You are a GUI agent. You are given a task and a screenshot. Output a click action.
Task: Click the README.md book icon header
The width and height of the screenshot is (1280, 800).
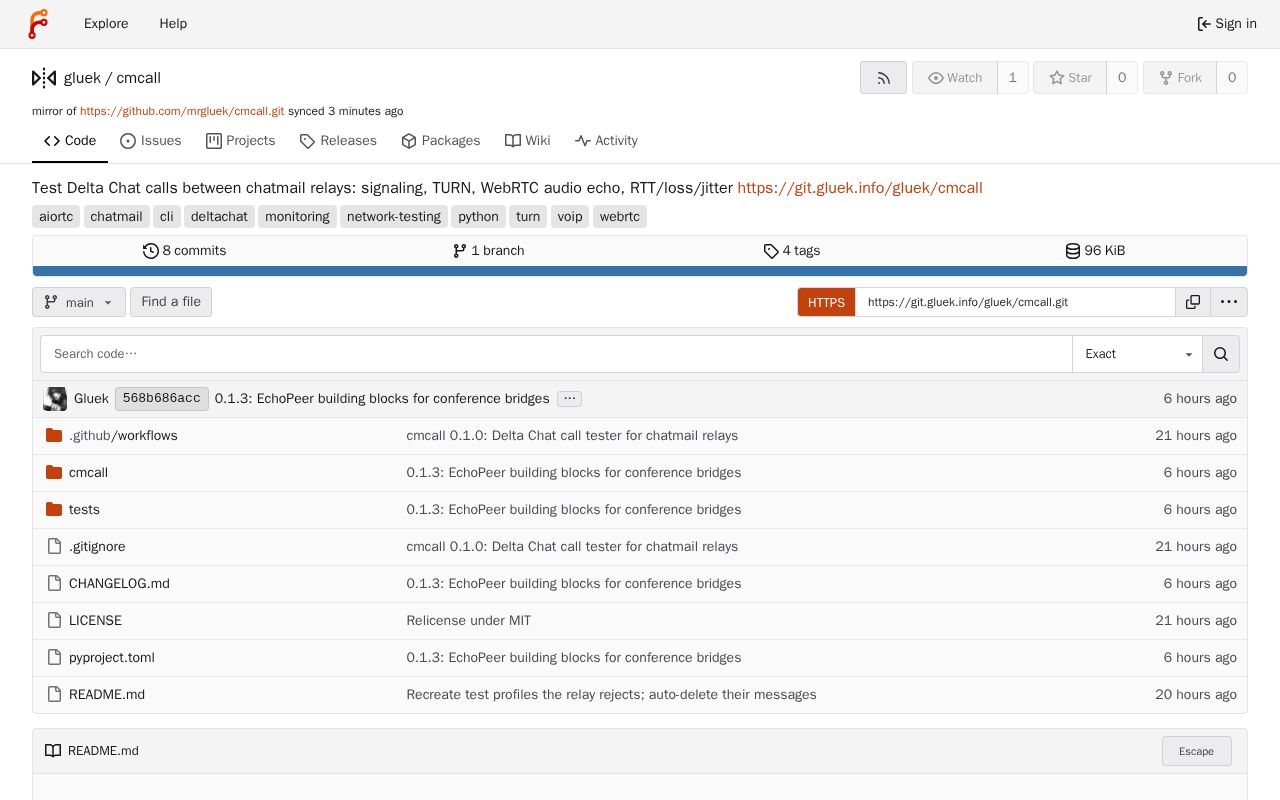click(x=53, y=751)
